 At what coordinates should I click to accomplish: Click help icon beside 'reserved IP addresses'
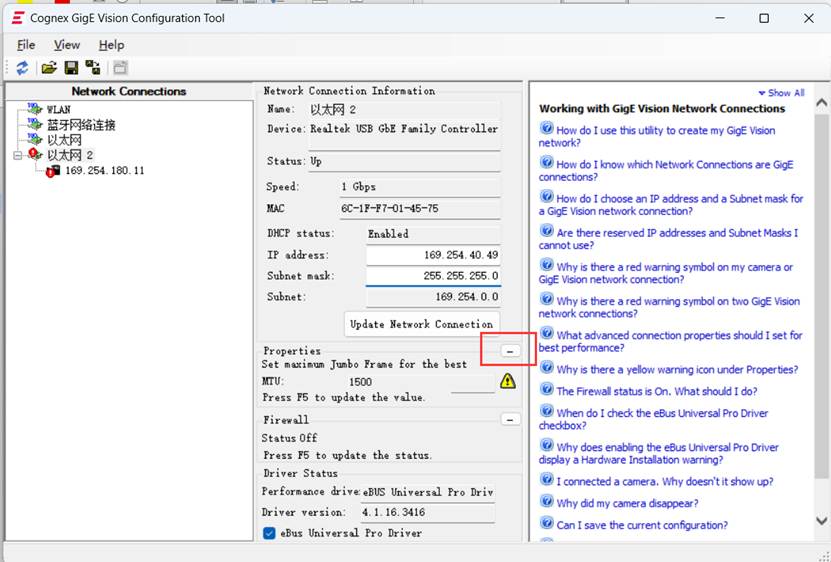tap(546, 231)
